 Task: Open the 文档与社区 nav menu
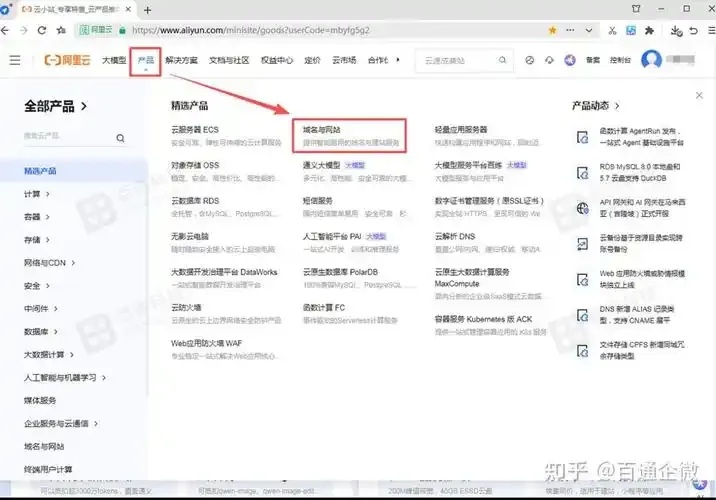229,60
